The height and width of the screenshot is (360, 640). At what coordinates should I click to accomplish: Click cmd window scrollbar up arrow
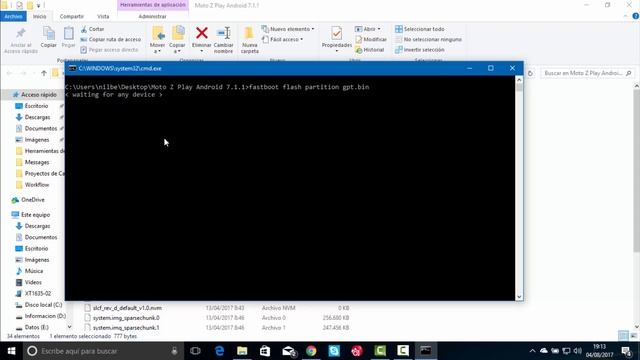click(519, 80)
